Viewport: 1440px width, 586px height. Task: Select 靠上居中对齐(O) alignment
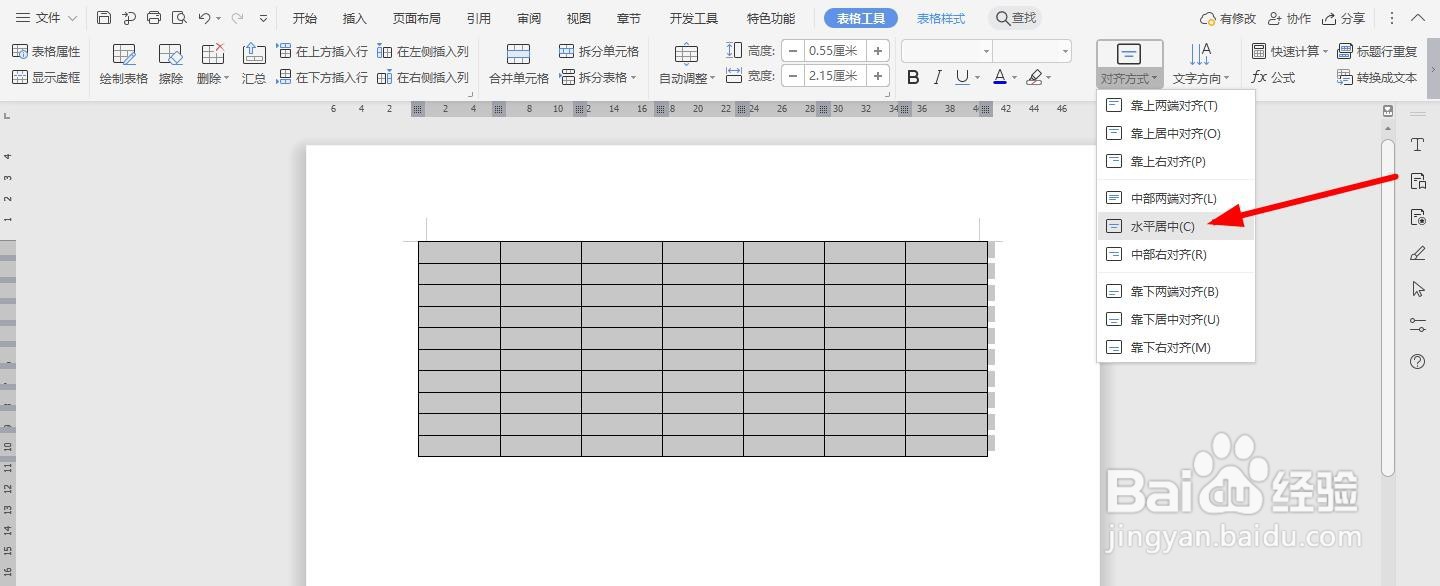(x=1175, y=133)
